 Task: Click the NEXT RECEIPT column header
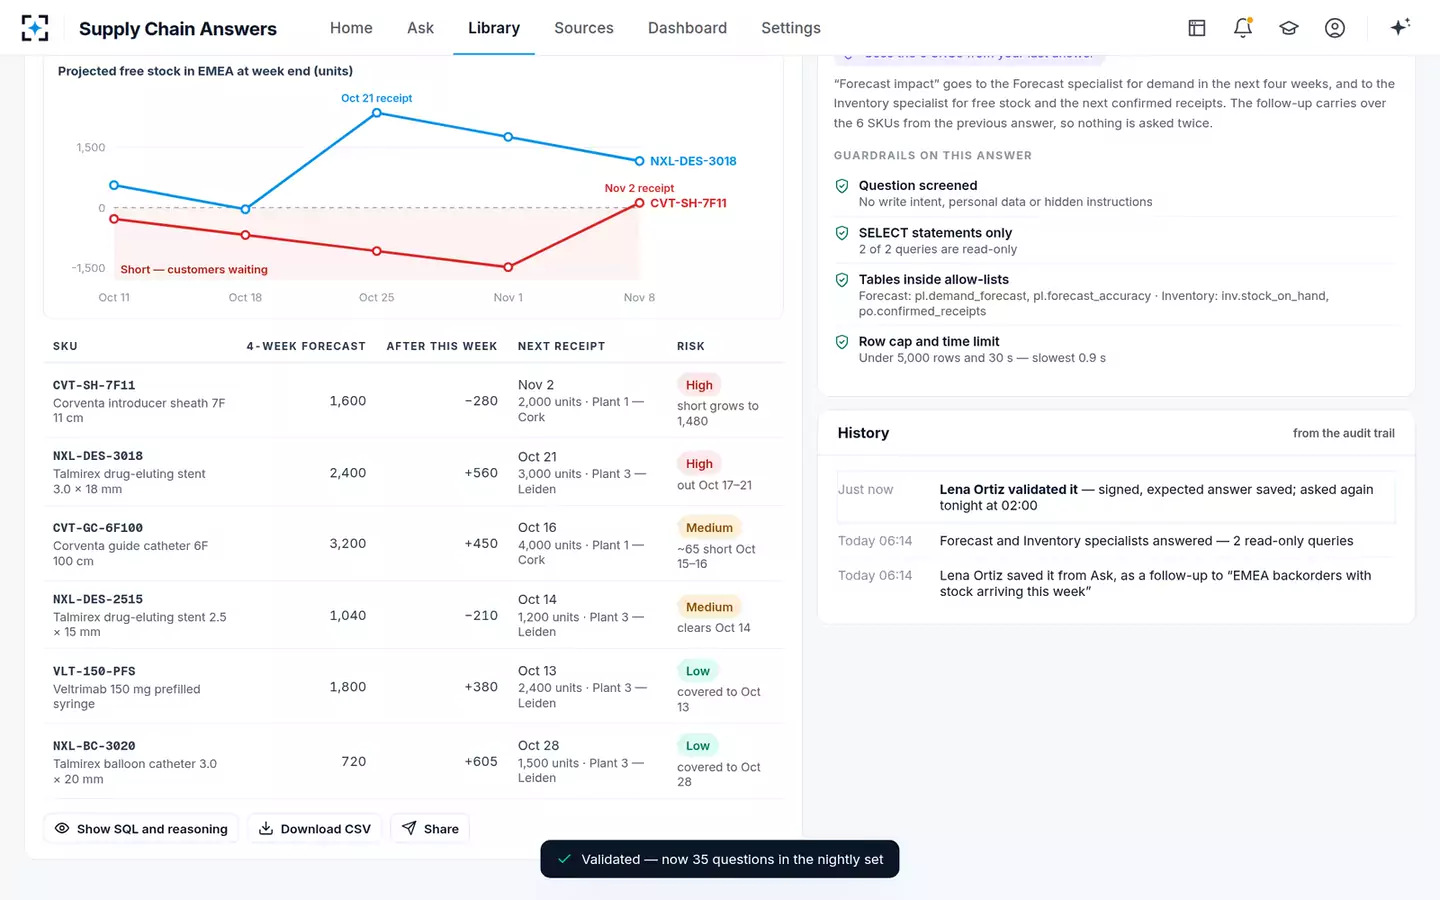(561, 346)
